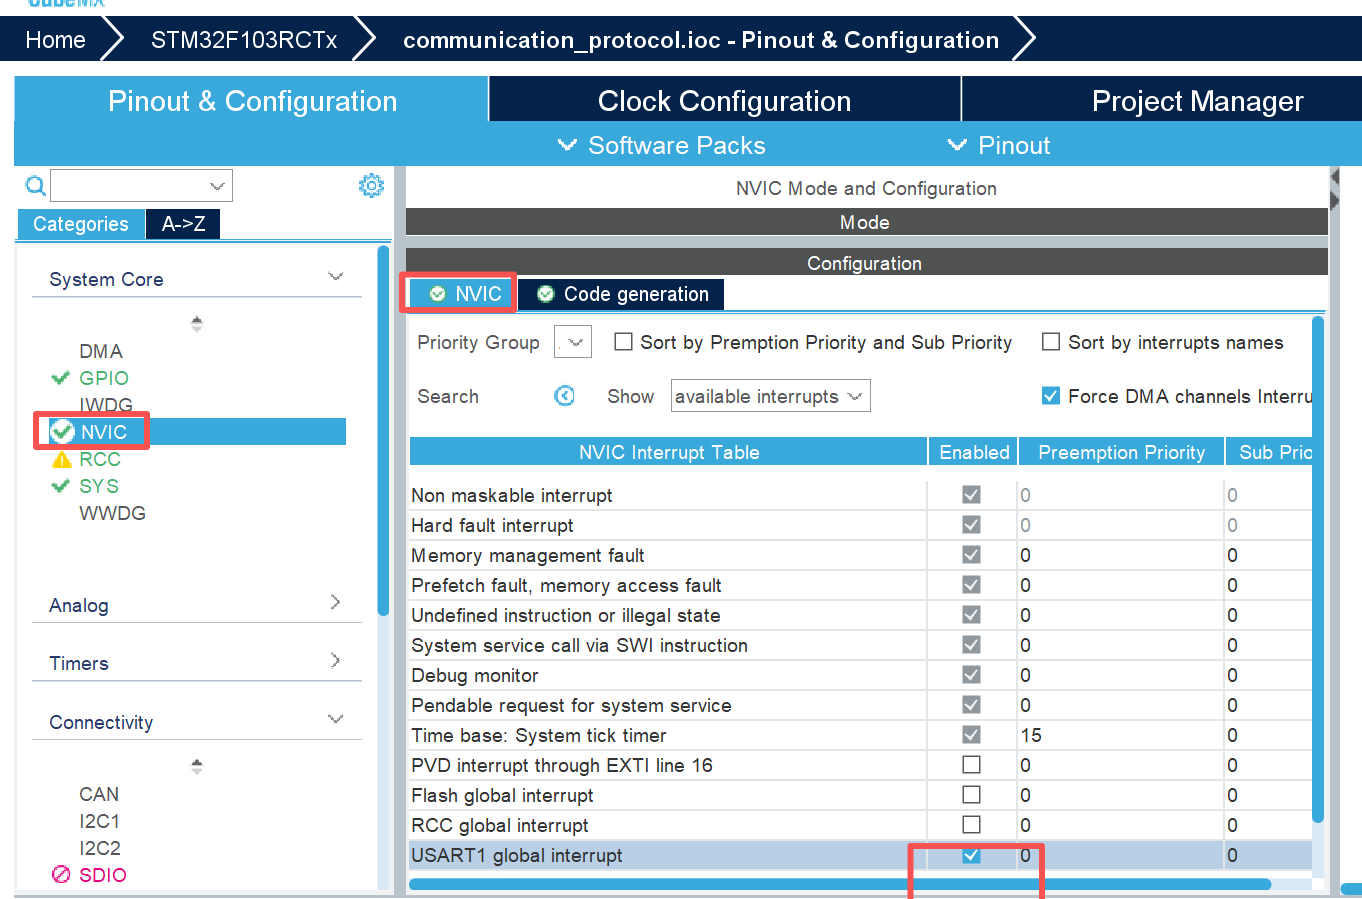The width and height of the screenshot is (1362, 899).
Task: Open the Priority Group dropdown
Action: click(573, 342)
